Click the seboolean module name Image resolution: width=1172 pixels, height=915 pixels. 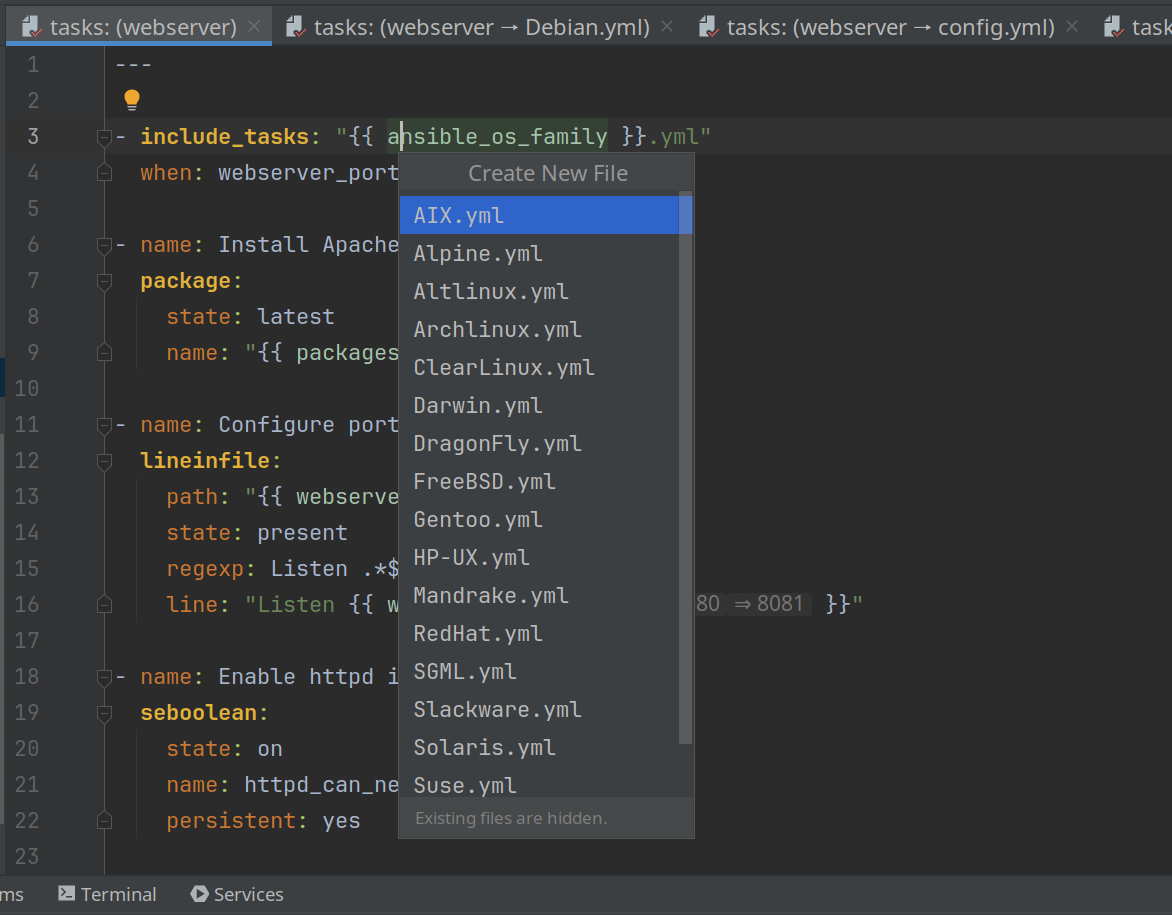point(199,713)
